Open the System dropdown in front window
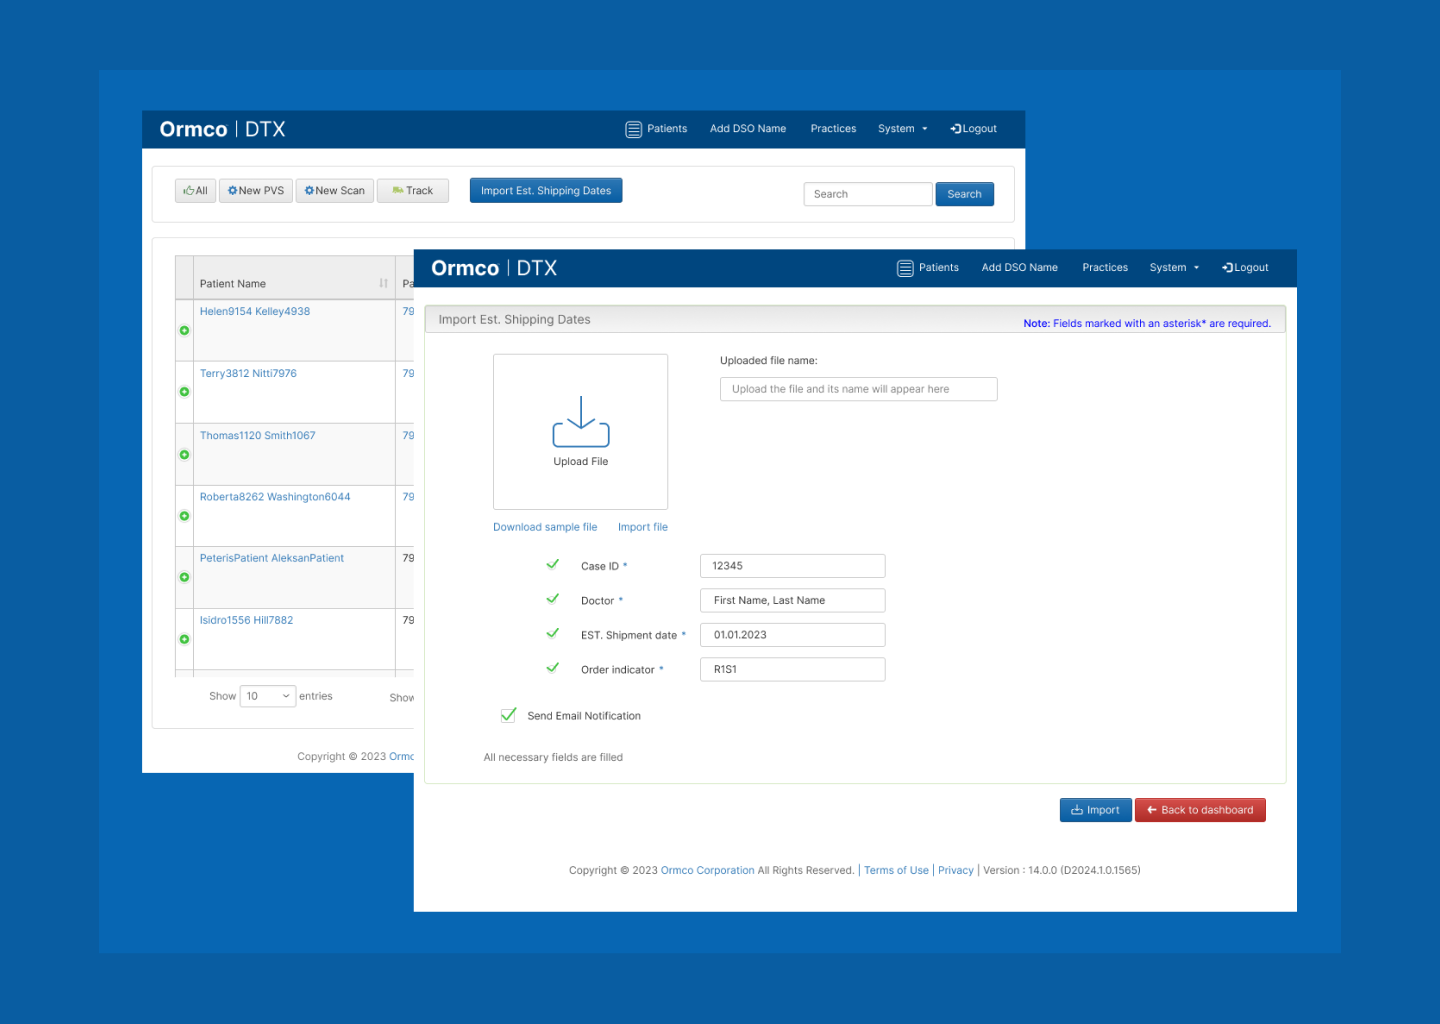 pyautogui.click(x=1173, y=268)
